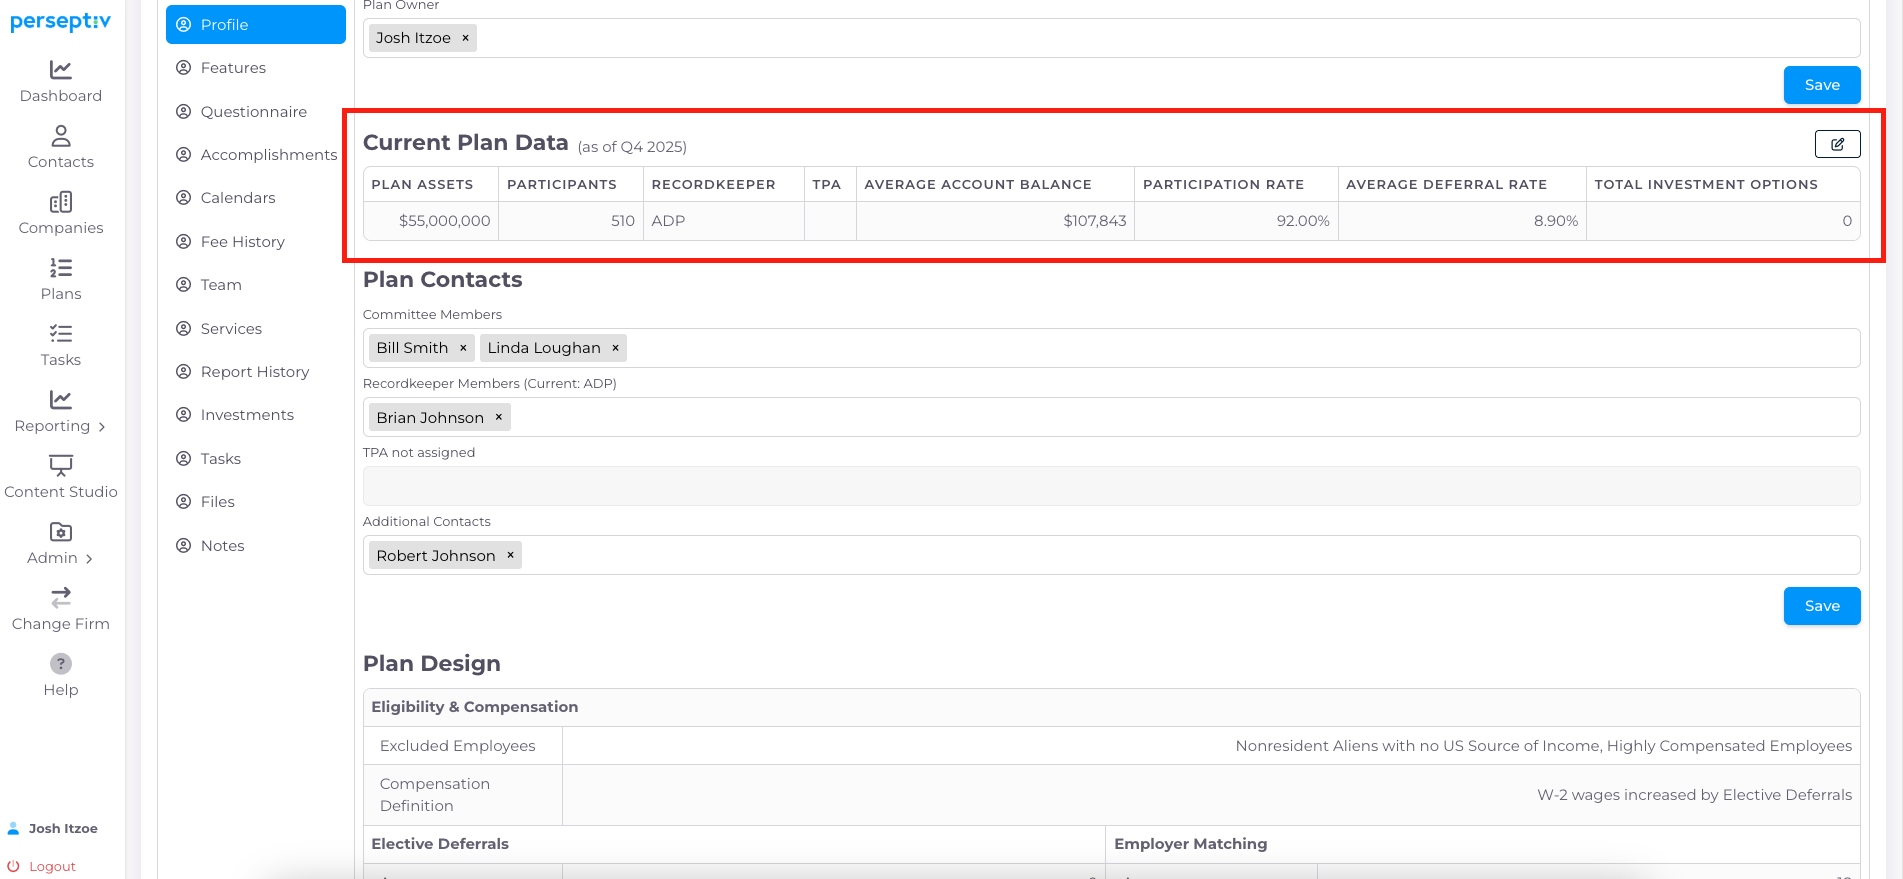Viewport: 1903px width, 879px height.
Task: Click the Compensation Definition row label
Action: tap(435, 795)
